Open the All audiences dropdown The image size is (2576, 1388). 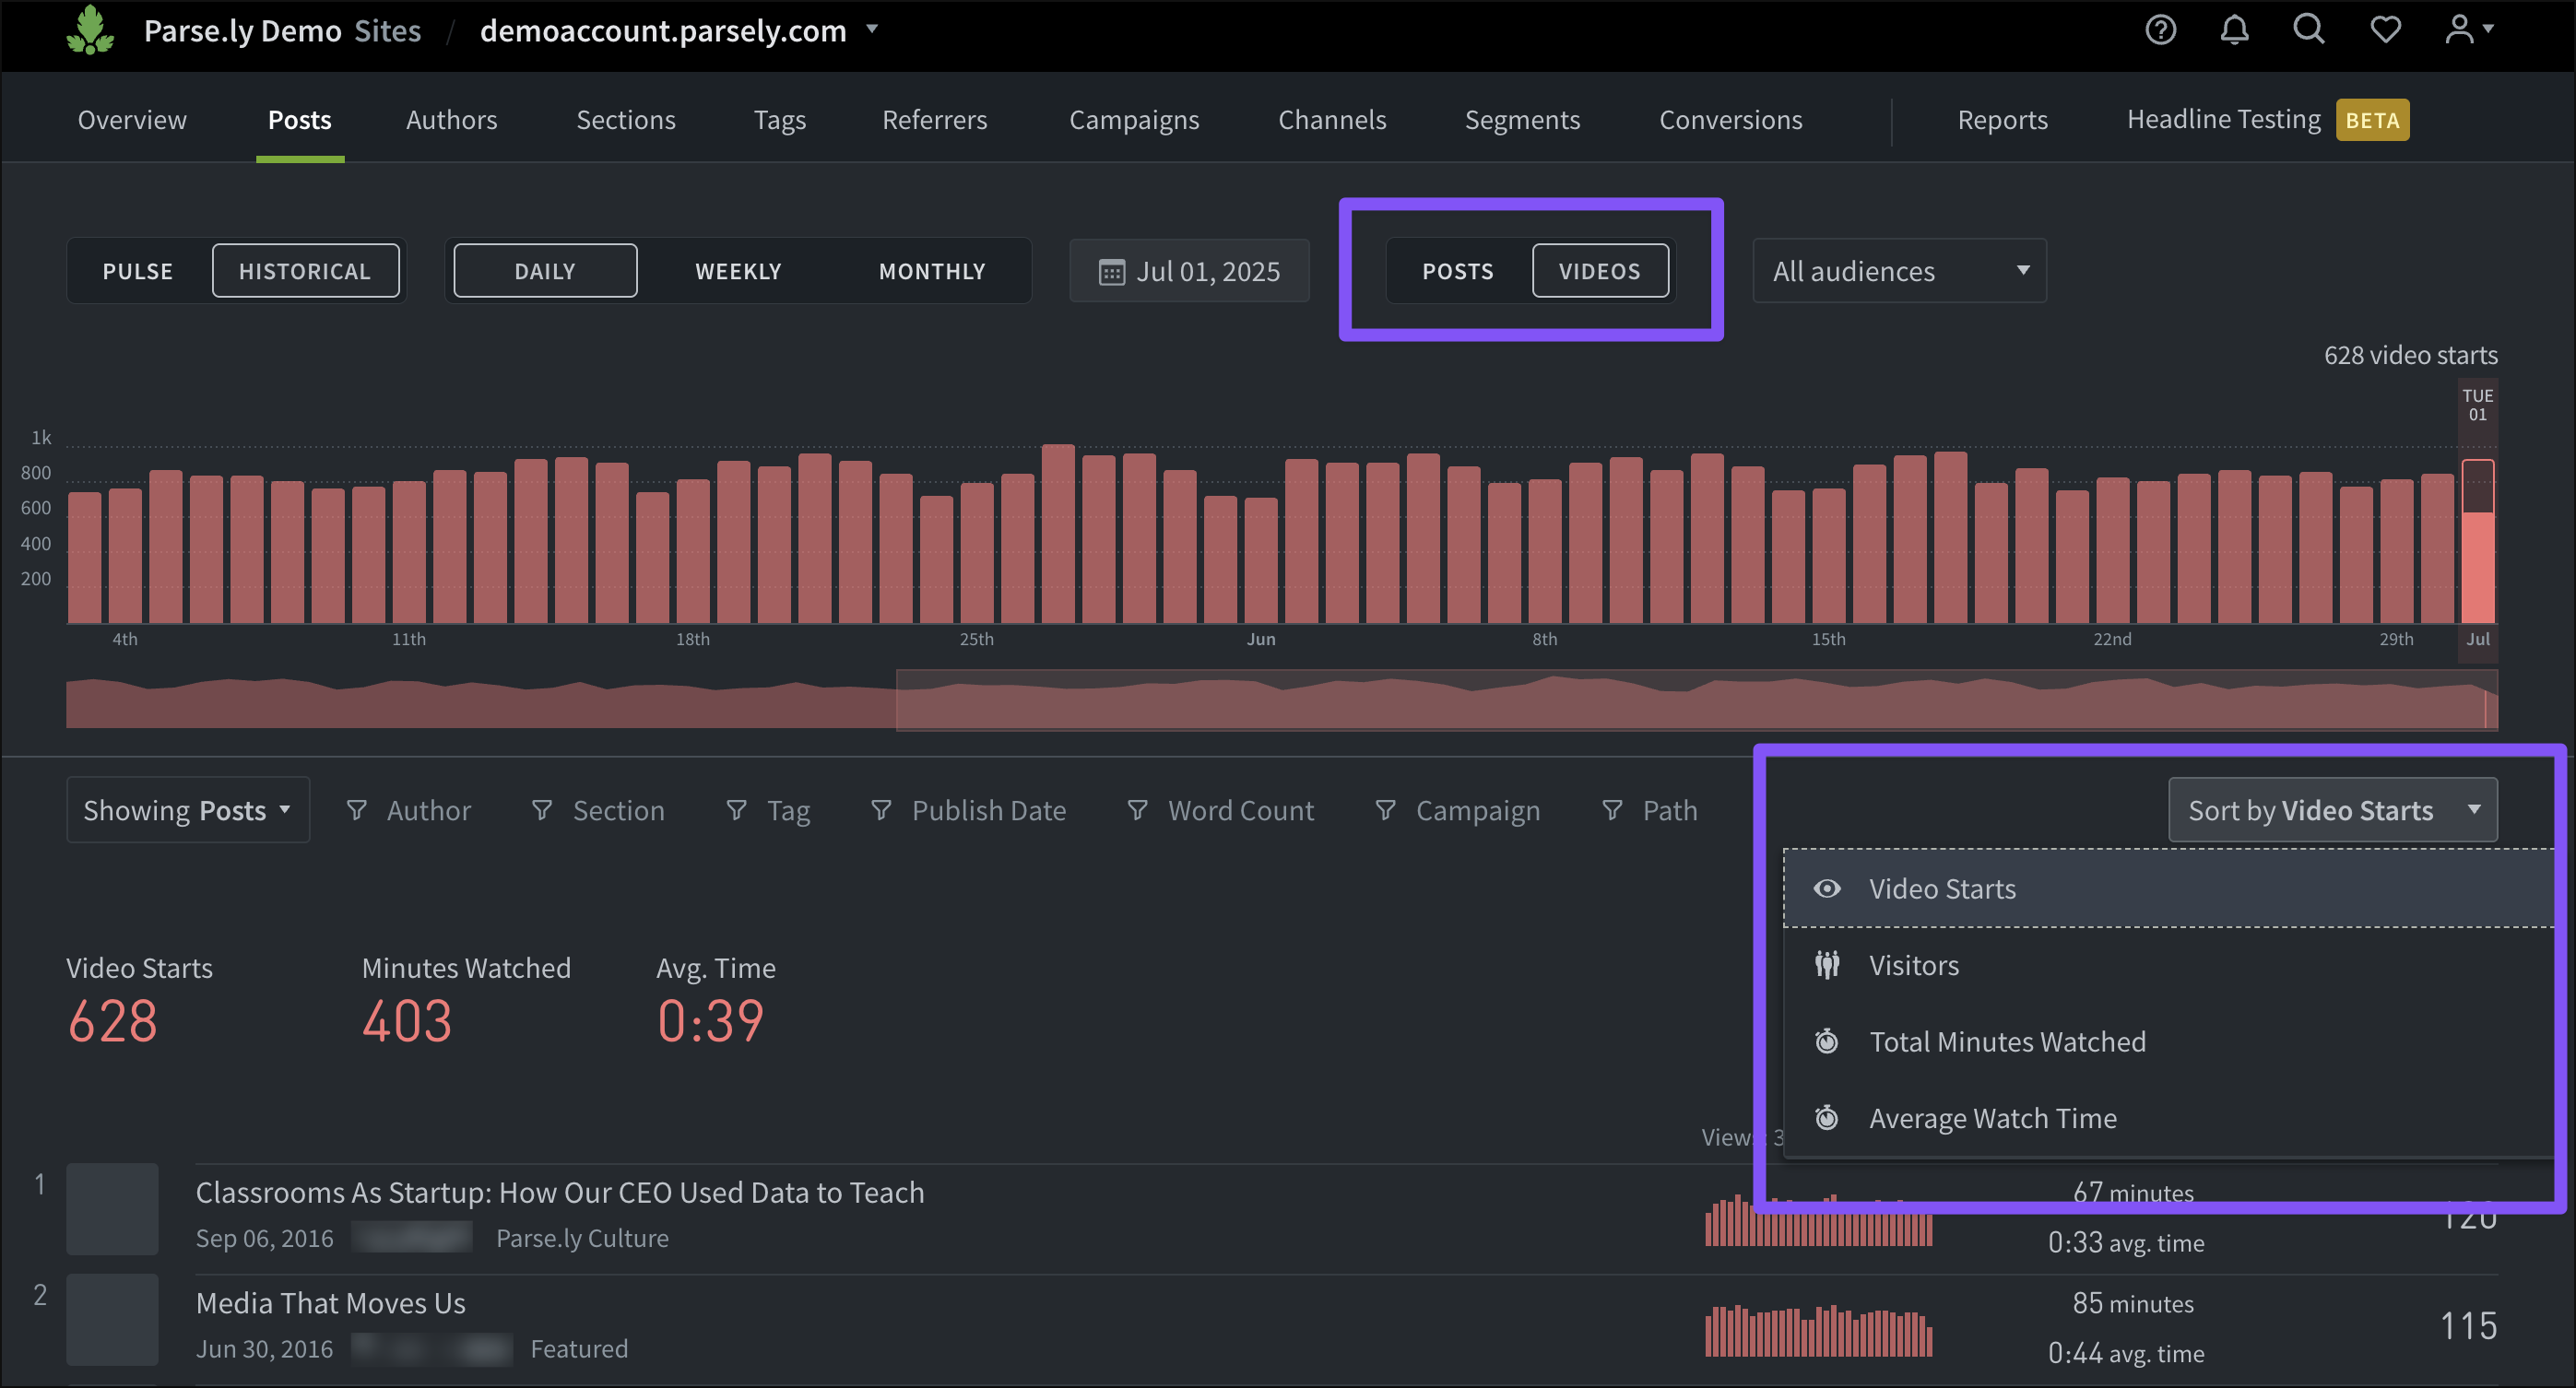tap(1899, 271)
